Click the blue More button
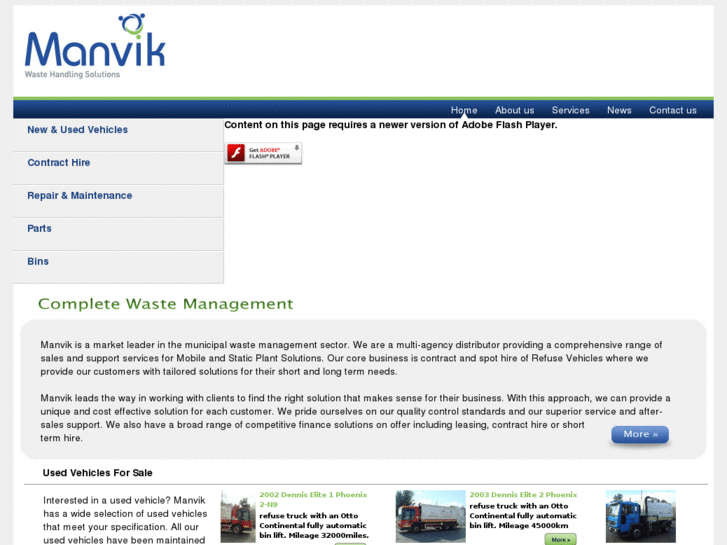727x545 pixels. [x=640, y=435]
